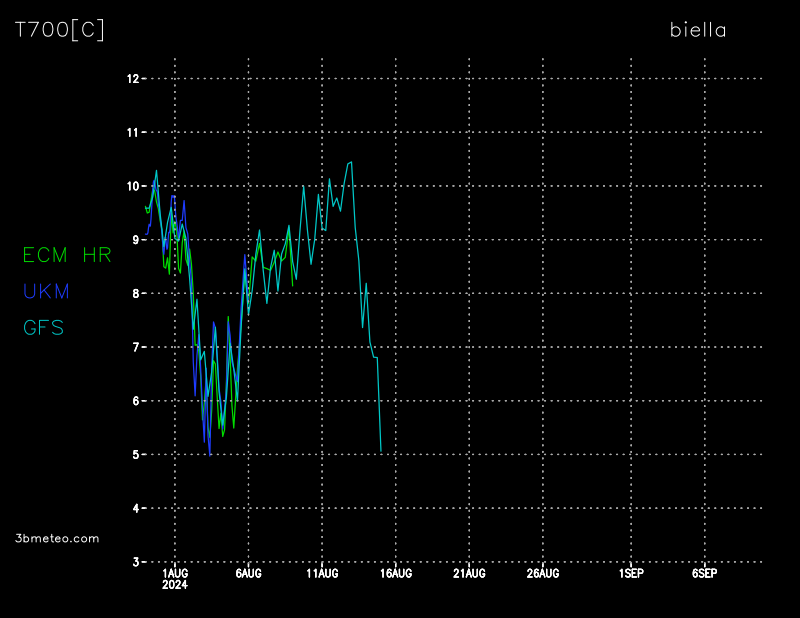800x618 pixels.
Task: Click the 1SEP date label
Action: [x=631, y=574]
